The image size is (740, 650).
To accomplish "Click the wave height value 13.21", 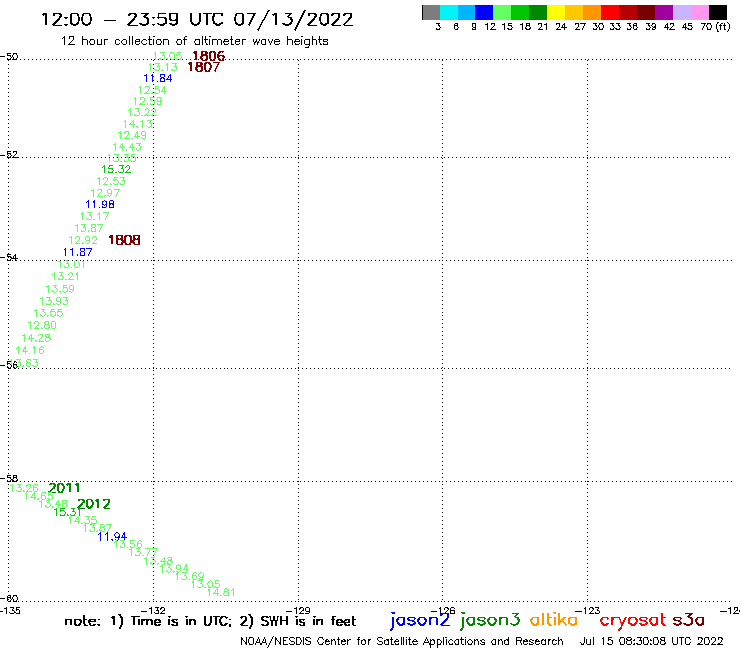I will 66,276.
